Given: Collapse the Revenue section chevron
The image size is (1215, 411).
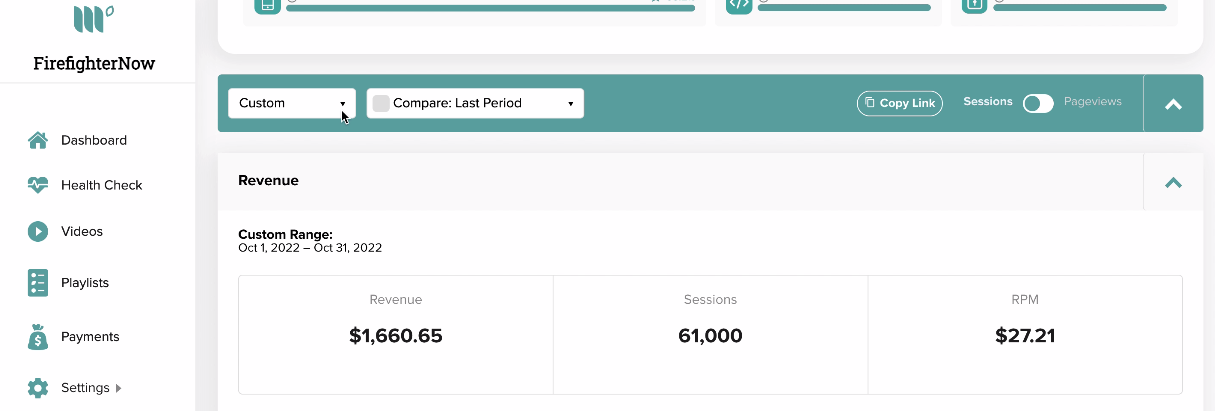Looking at the screenshot, I should [x=1174, y=182].
